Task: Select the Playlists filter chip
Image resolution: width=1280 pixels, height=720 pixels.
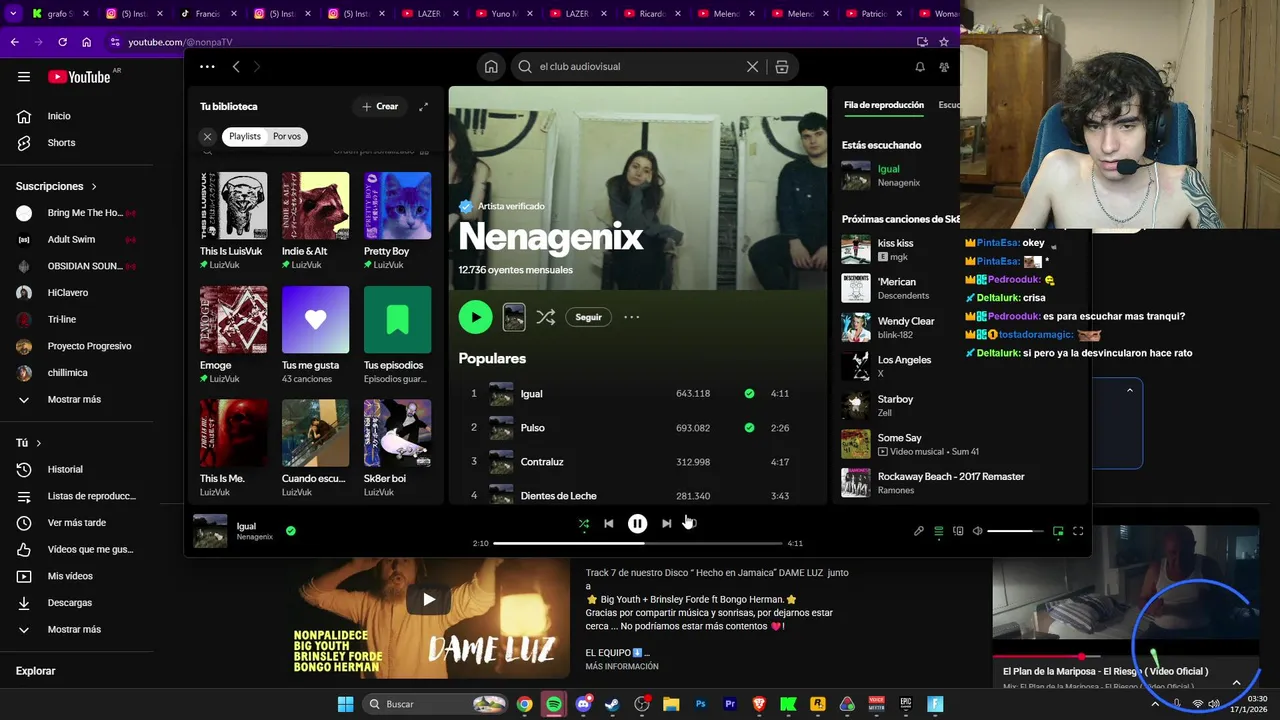Action: (x=244, y=137)
